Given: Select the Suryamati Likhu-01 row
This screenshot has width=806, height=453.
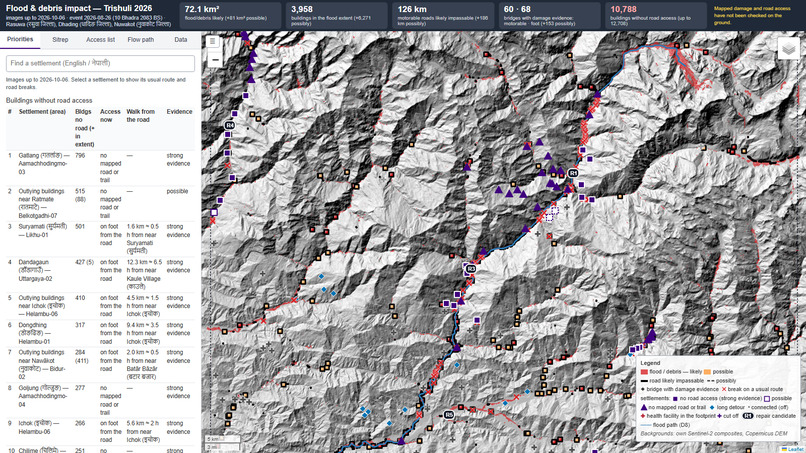Looking at the screenshot, I should click(100, 239).
